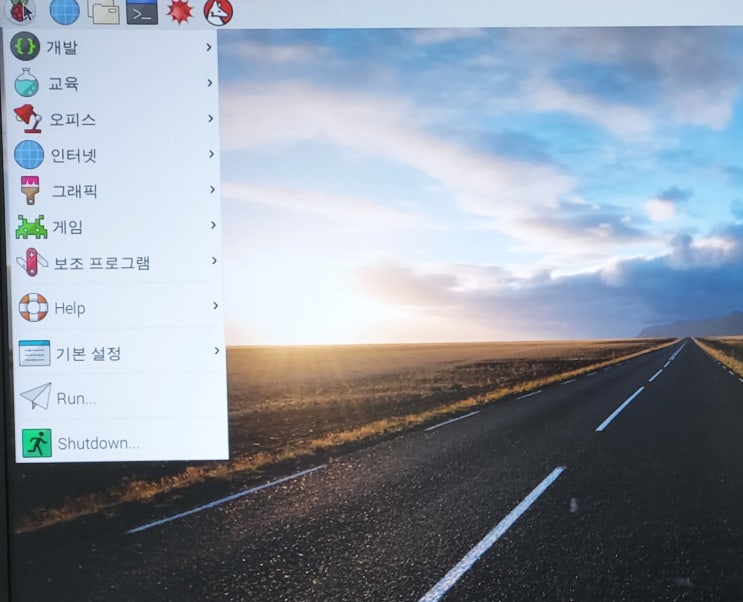
Task: Click the 기본 설정 preferences window icon
Action: click(35, 353)
